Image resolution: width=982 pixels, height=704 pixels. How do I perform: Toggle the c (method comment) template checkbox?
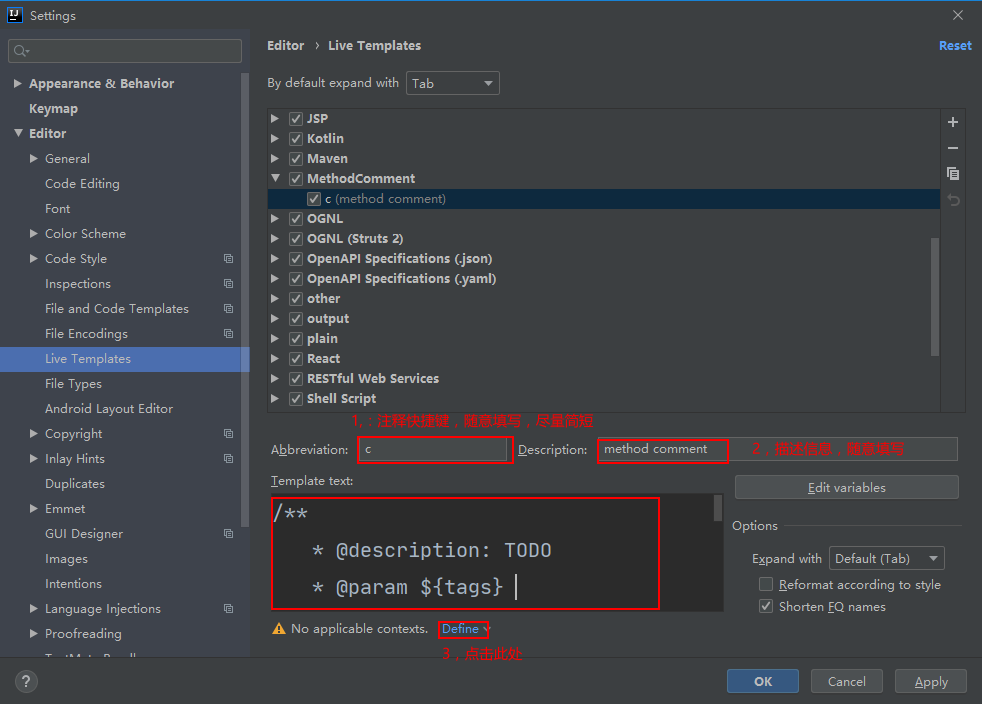click(314, 199)
